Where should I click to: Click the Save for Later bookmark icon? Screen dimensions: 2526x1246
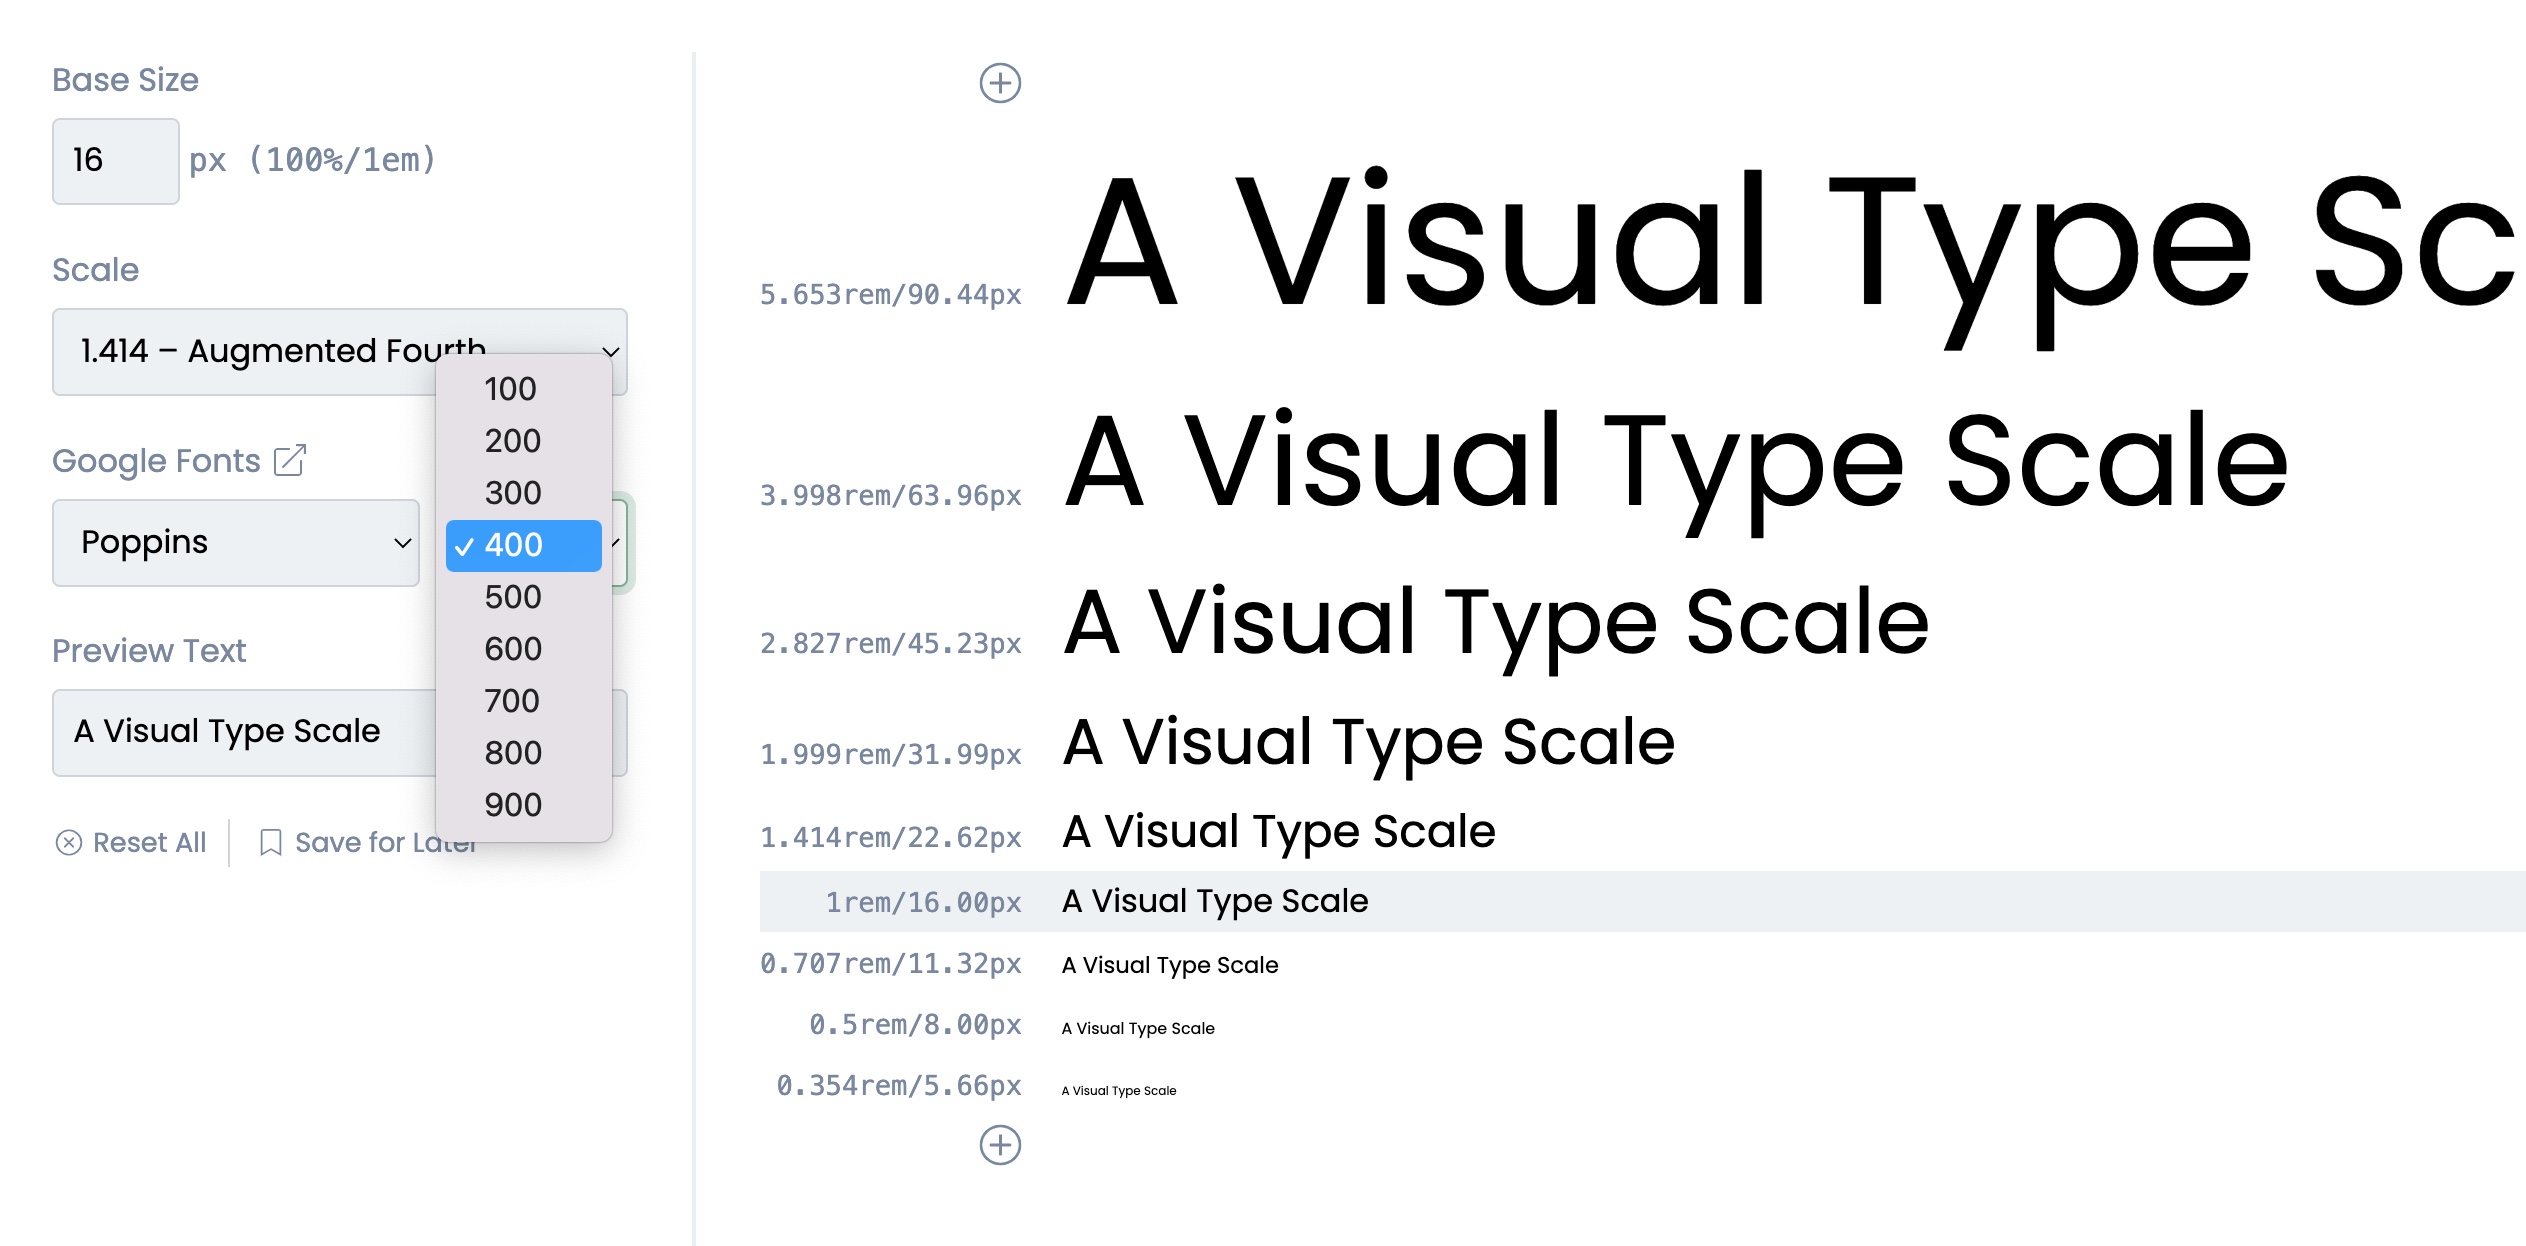click(270, 843)
